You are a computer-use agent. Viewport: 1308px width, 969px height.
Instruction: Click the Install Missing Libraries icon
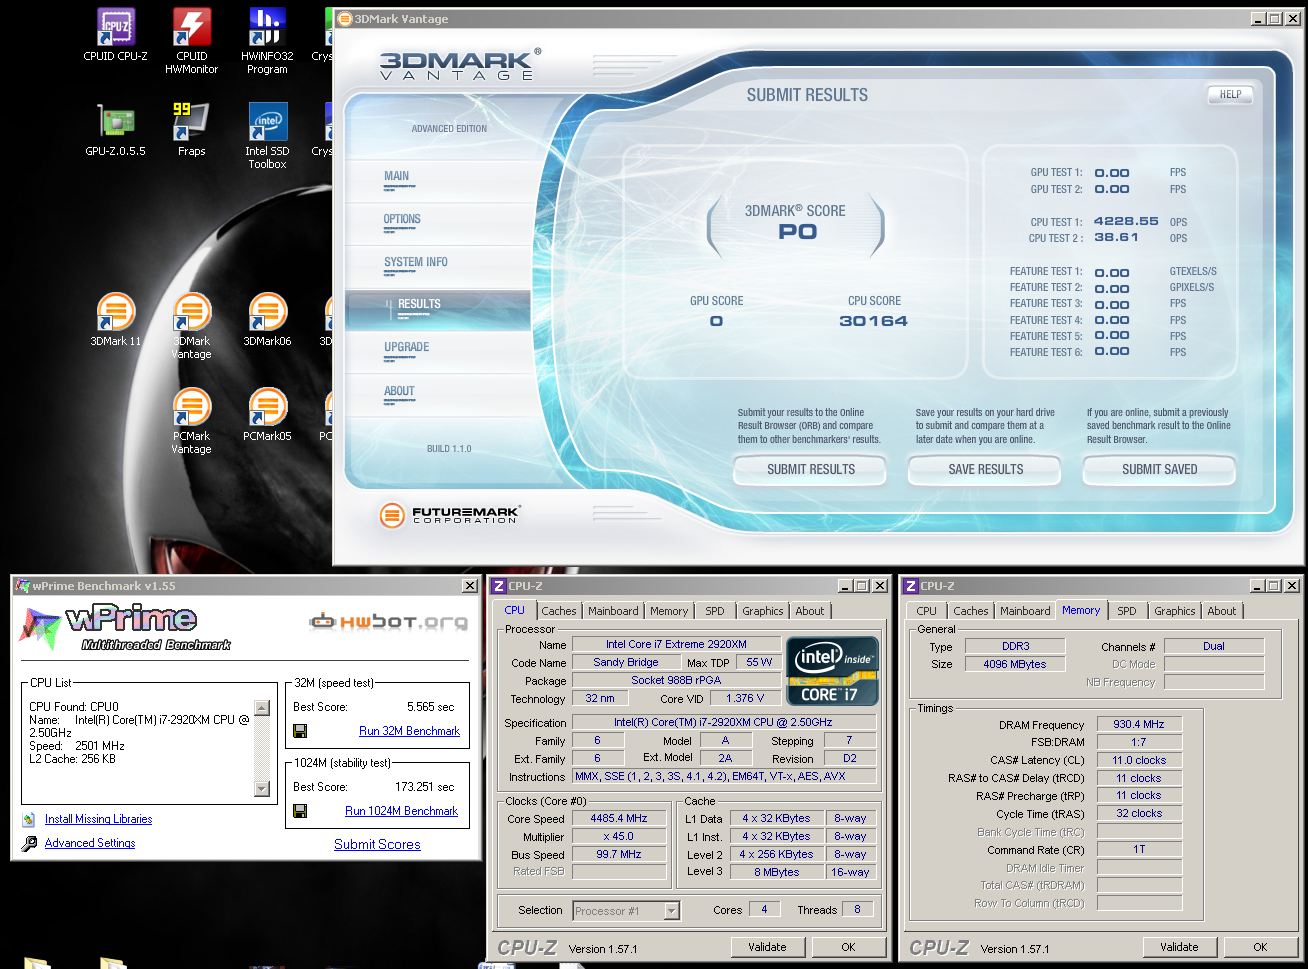(28, 819)
